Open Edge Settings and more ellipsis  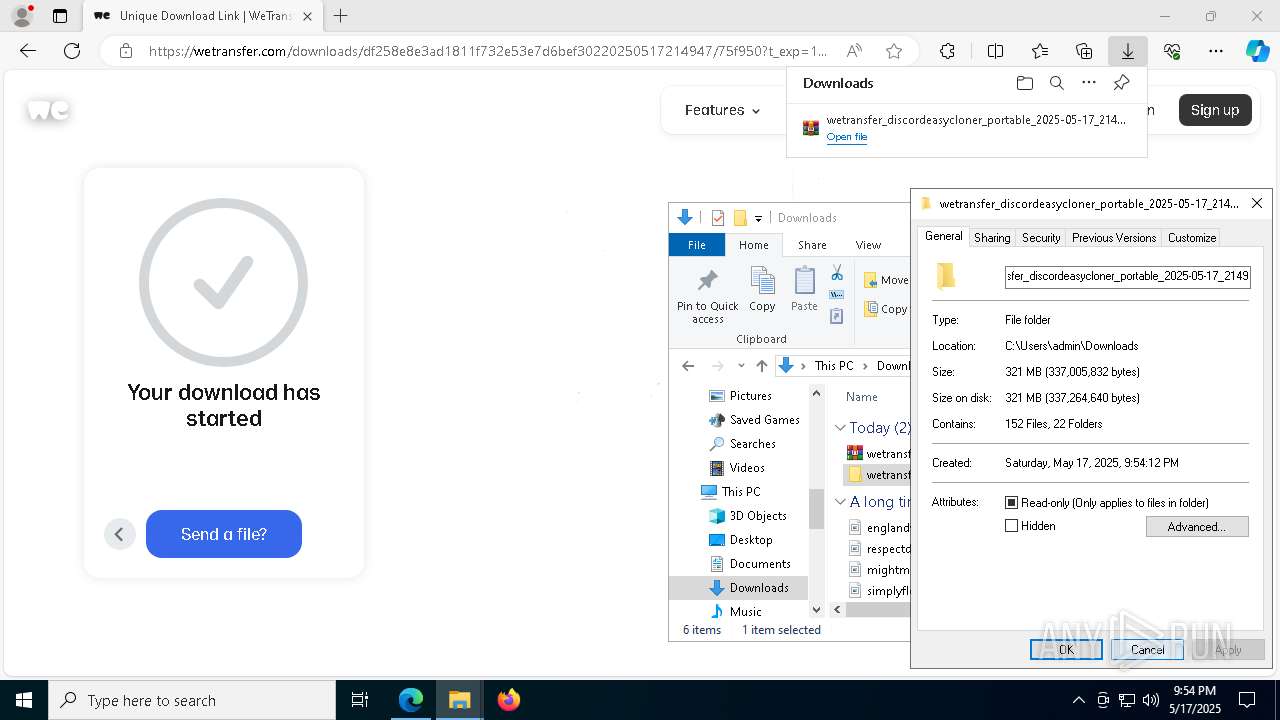pyautogui.click(x=1216, y=51)
